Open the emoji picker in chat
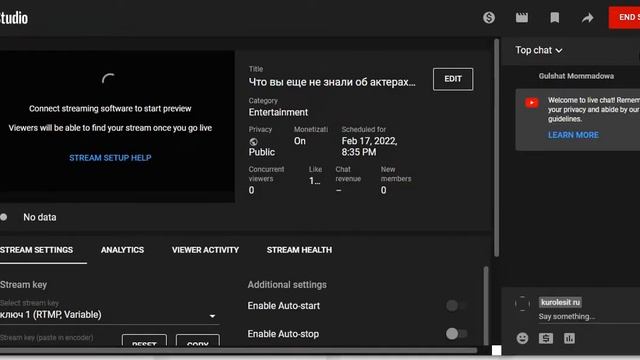The height and width of the screenshot is (360, 640). 522,338
